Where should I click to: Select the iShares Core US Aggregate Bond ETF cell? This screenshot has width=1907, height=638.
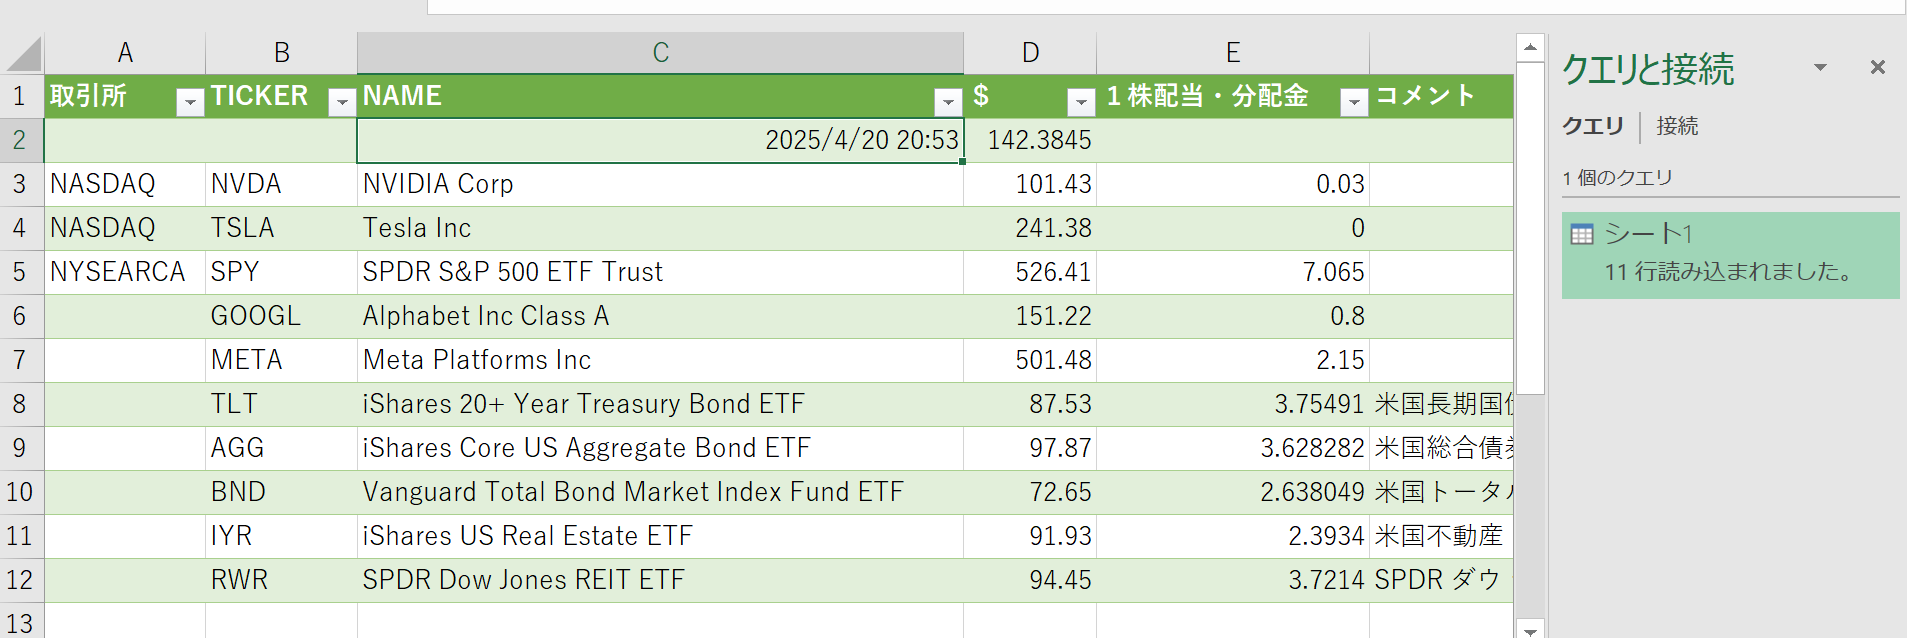[660, 448]
